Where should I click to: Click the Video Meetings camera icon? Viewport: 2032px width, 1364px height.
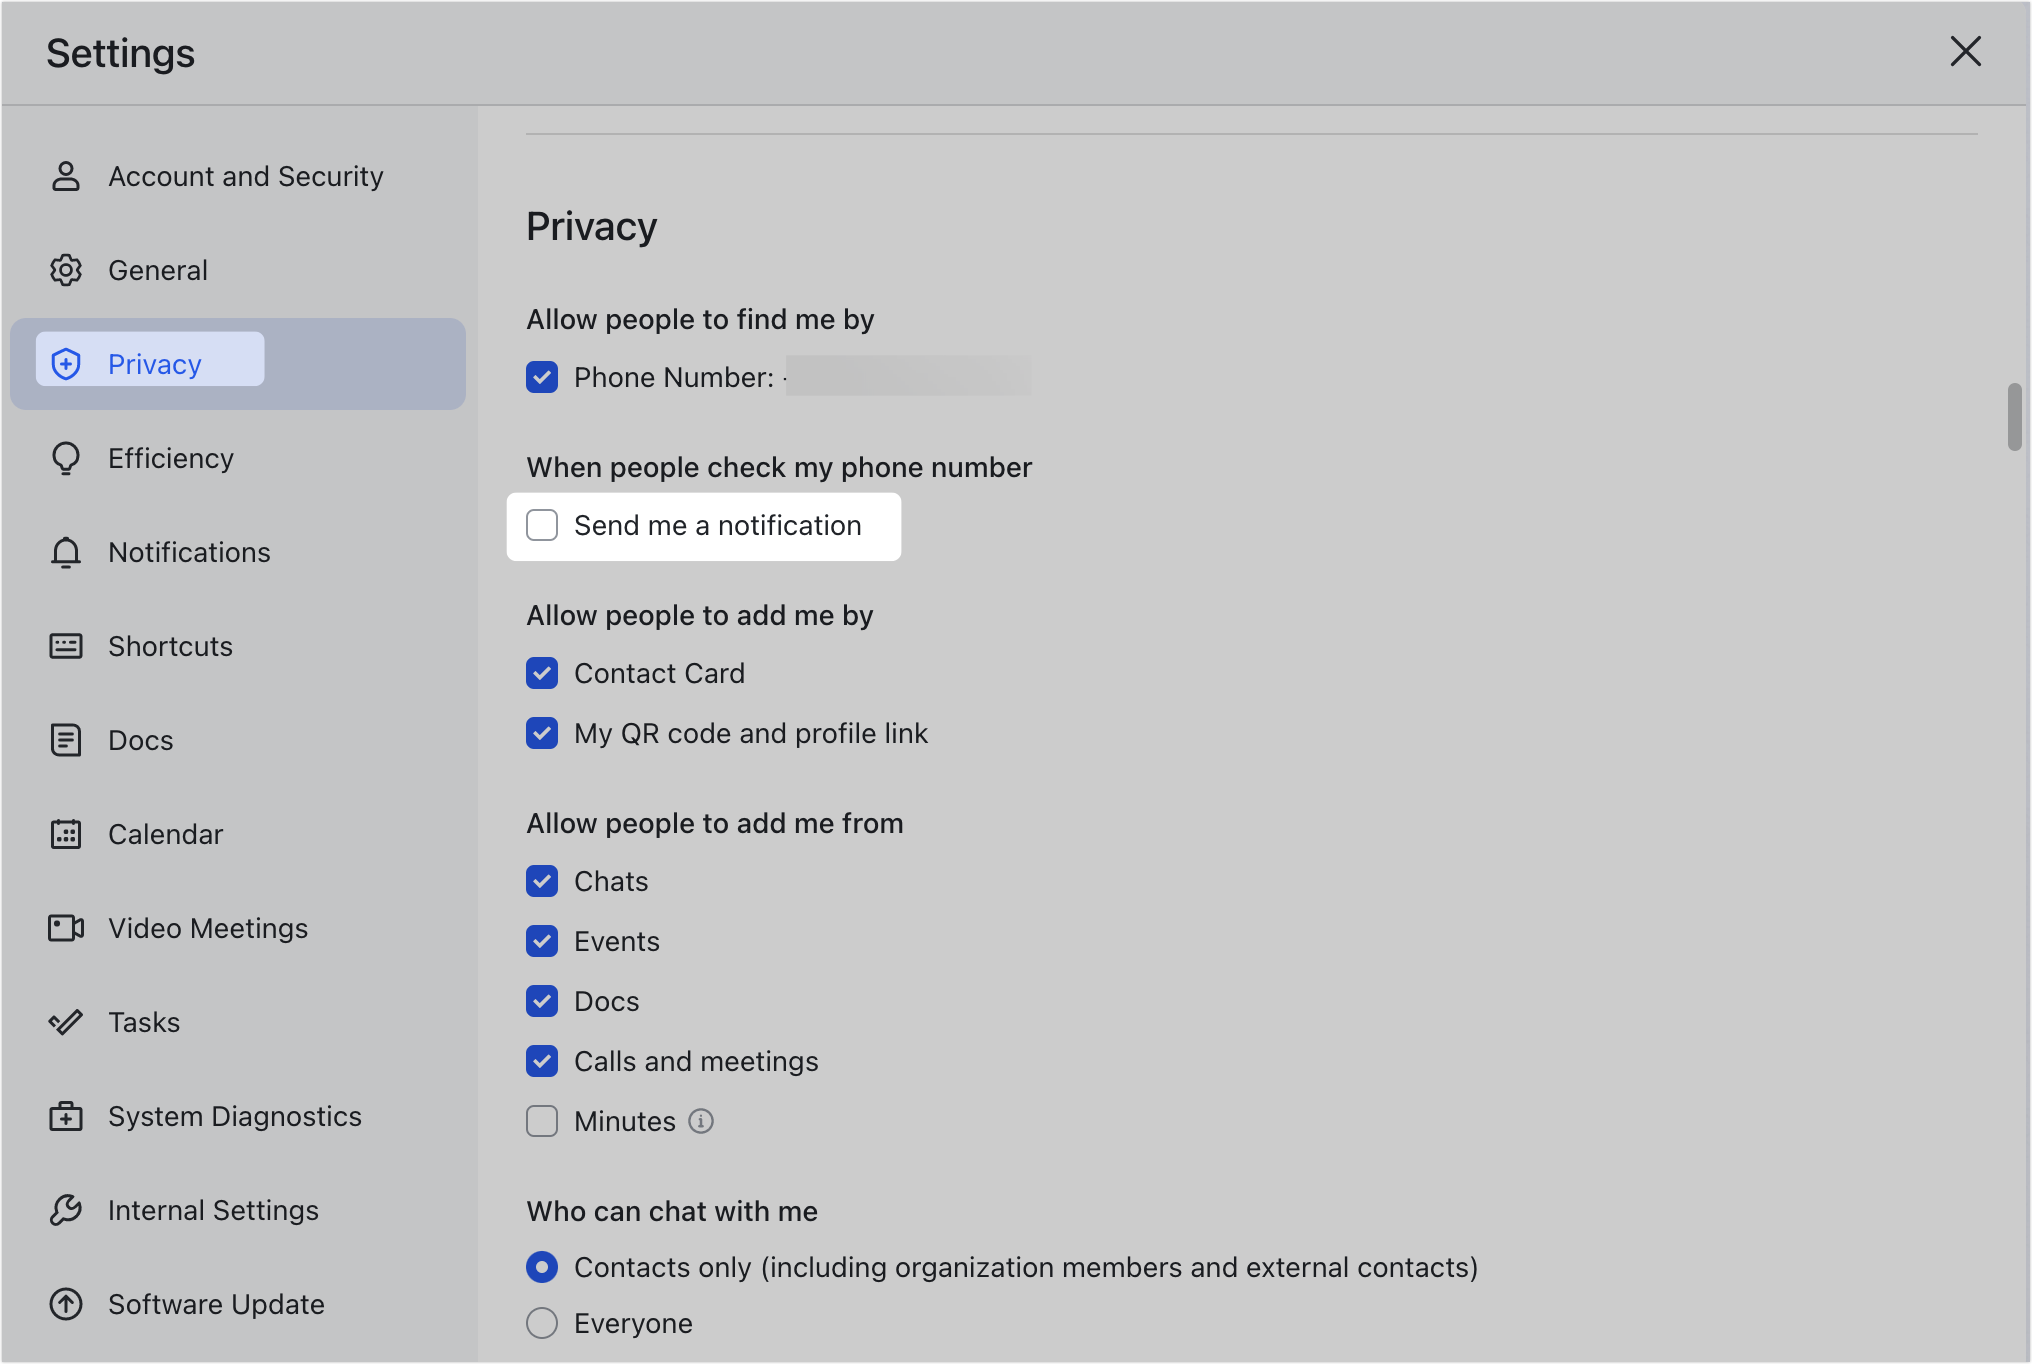point(65,928)
